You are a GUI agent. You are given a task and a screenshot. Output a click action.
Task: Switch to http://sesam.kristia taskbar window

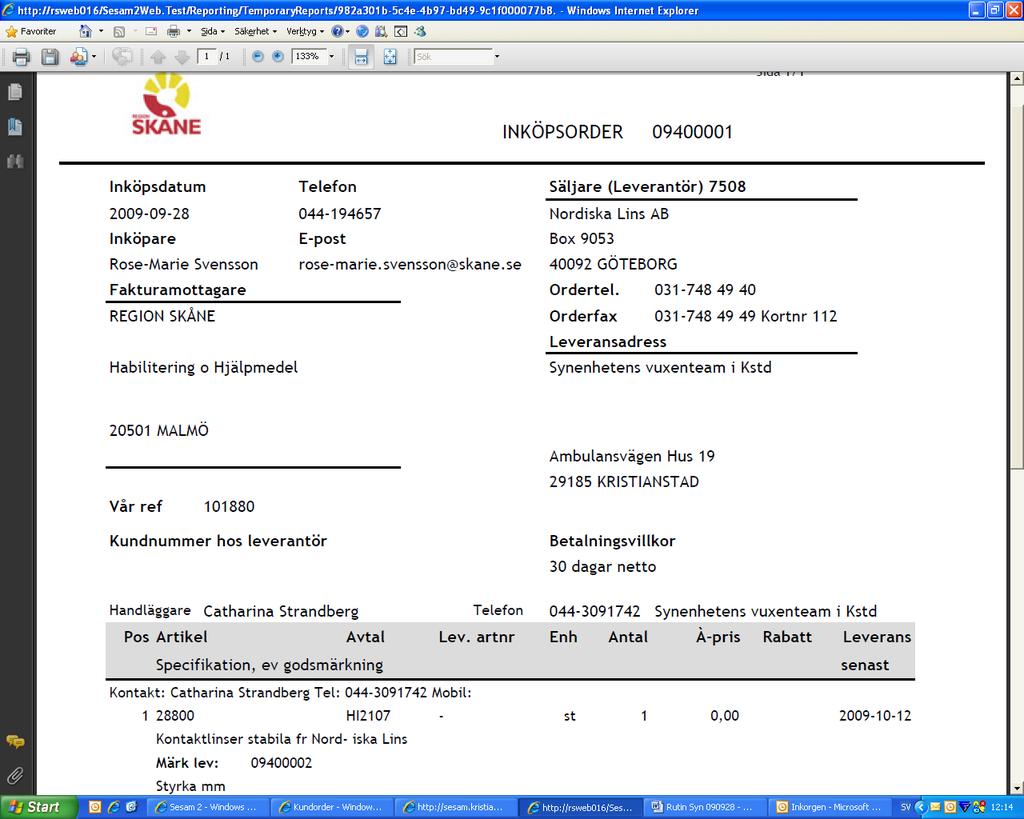(453, 807)
